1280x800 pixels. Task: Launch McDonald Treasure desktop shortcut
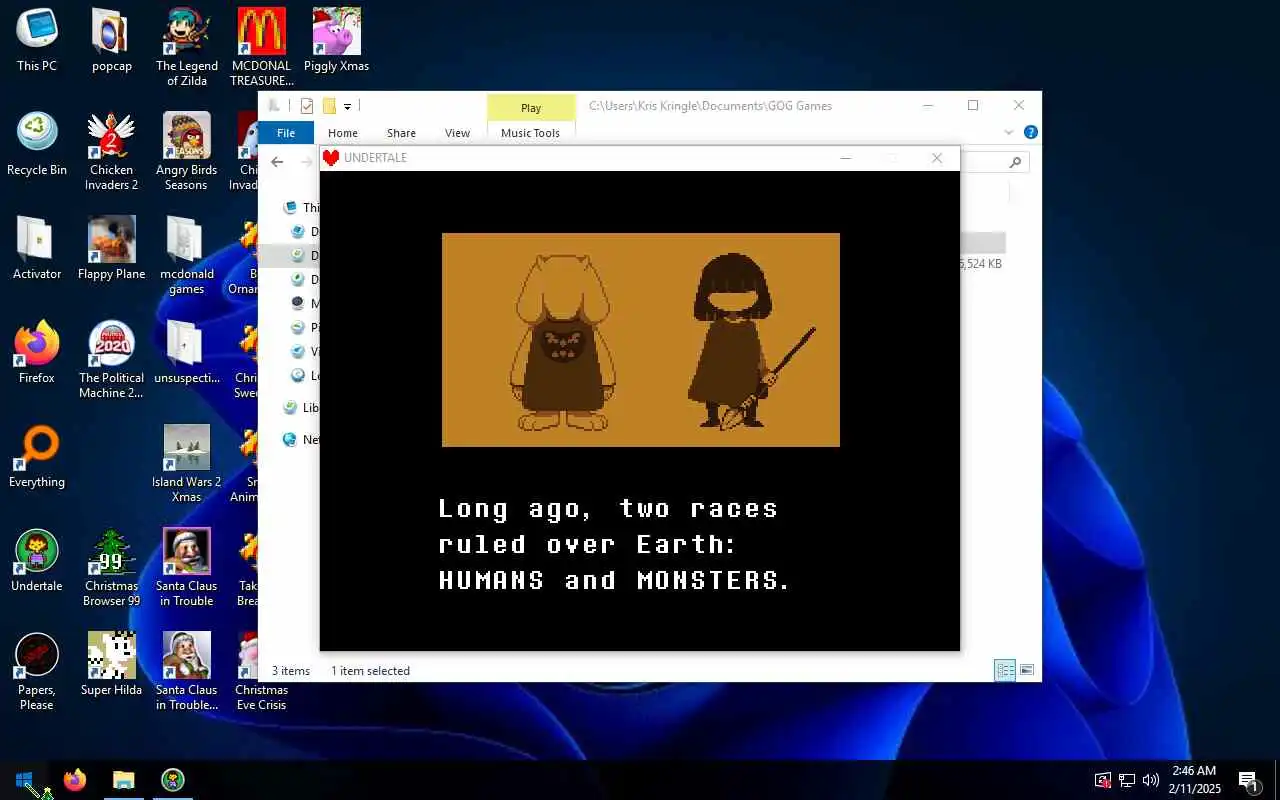coord(262,47)
